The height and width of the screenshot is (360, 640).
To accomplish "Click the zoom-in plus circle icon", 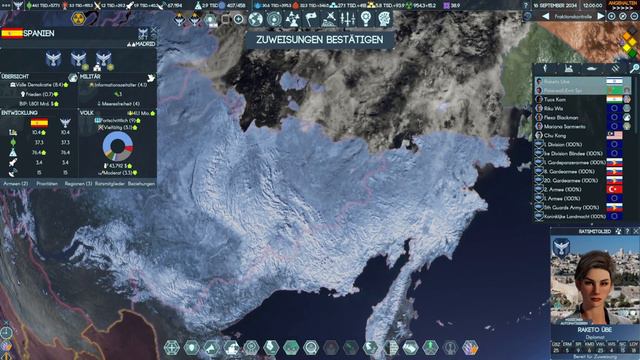I will point(611,16).
